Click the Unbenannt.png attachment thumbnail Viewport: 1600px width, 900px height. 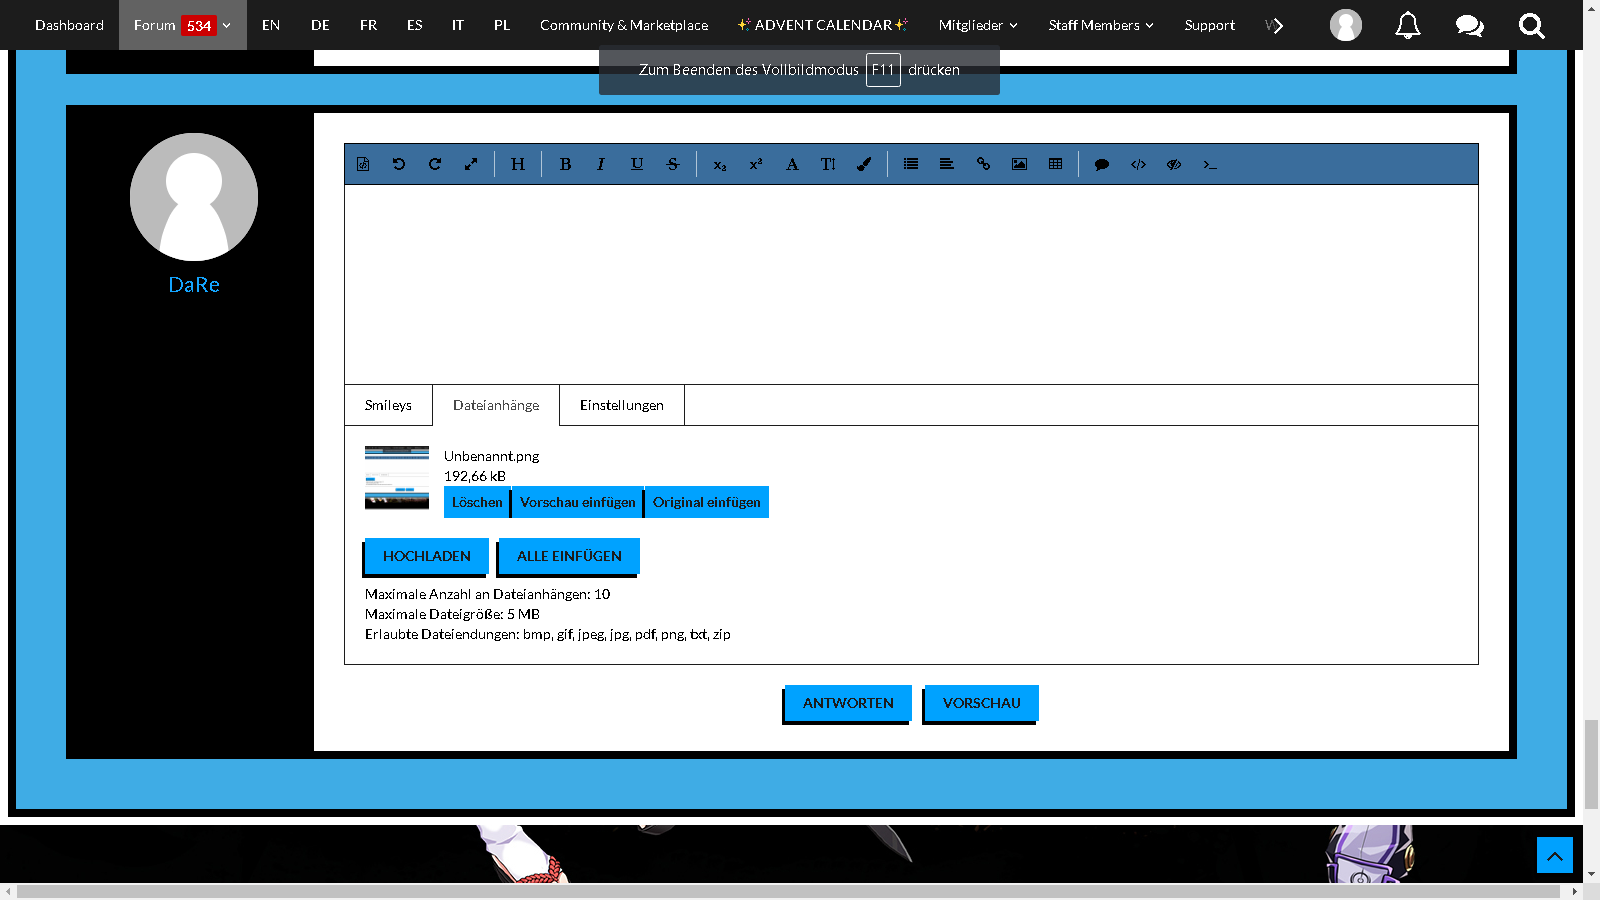click(x=397, y=478)
